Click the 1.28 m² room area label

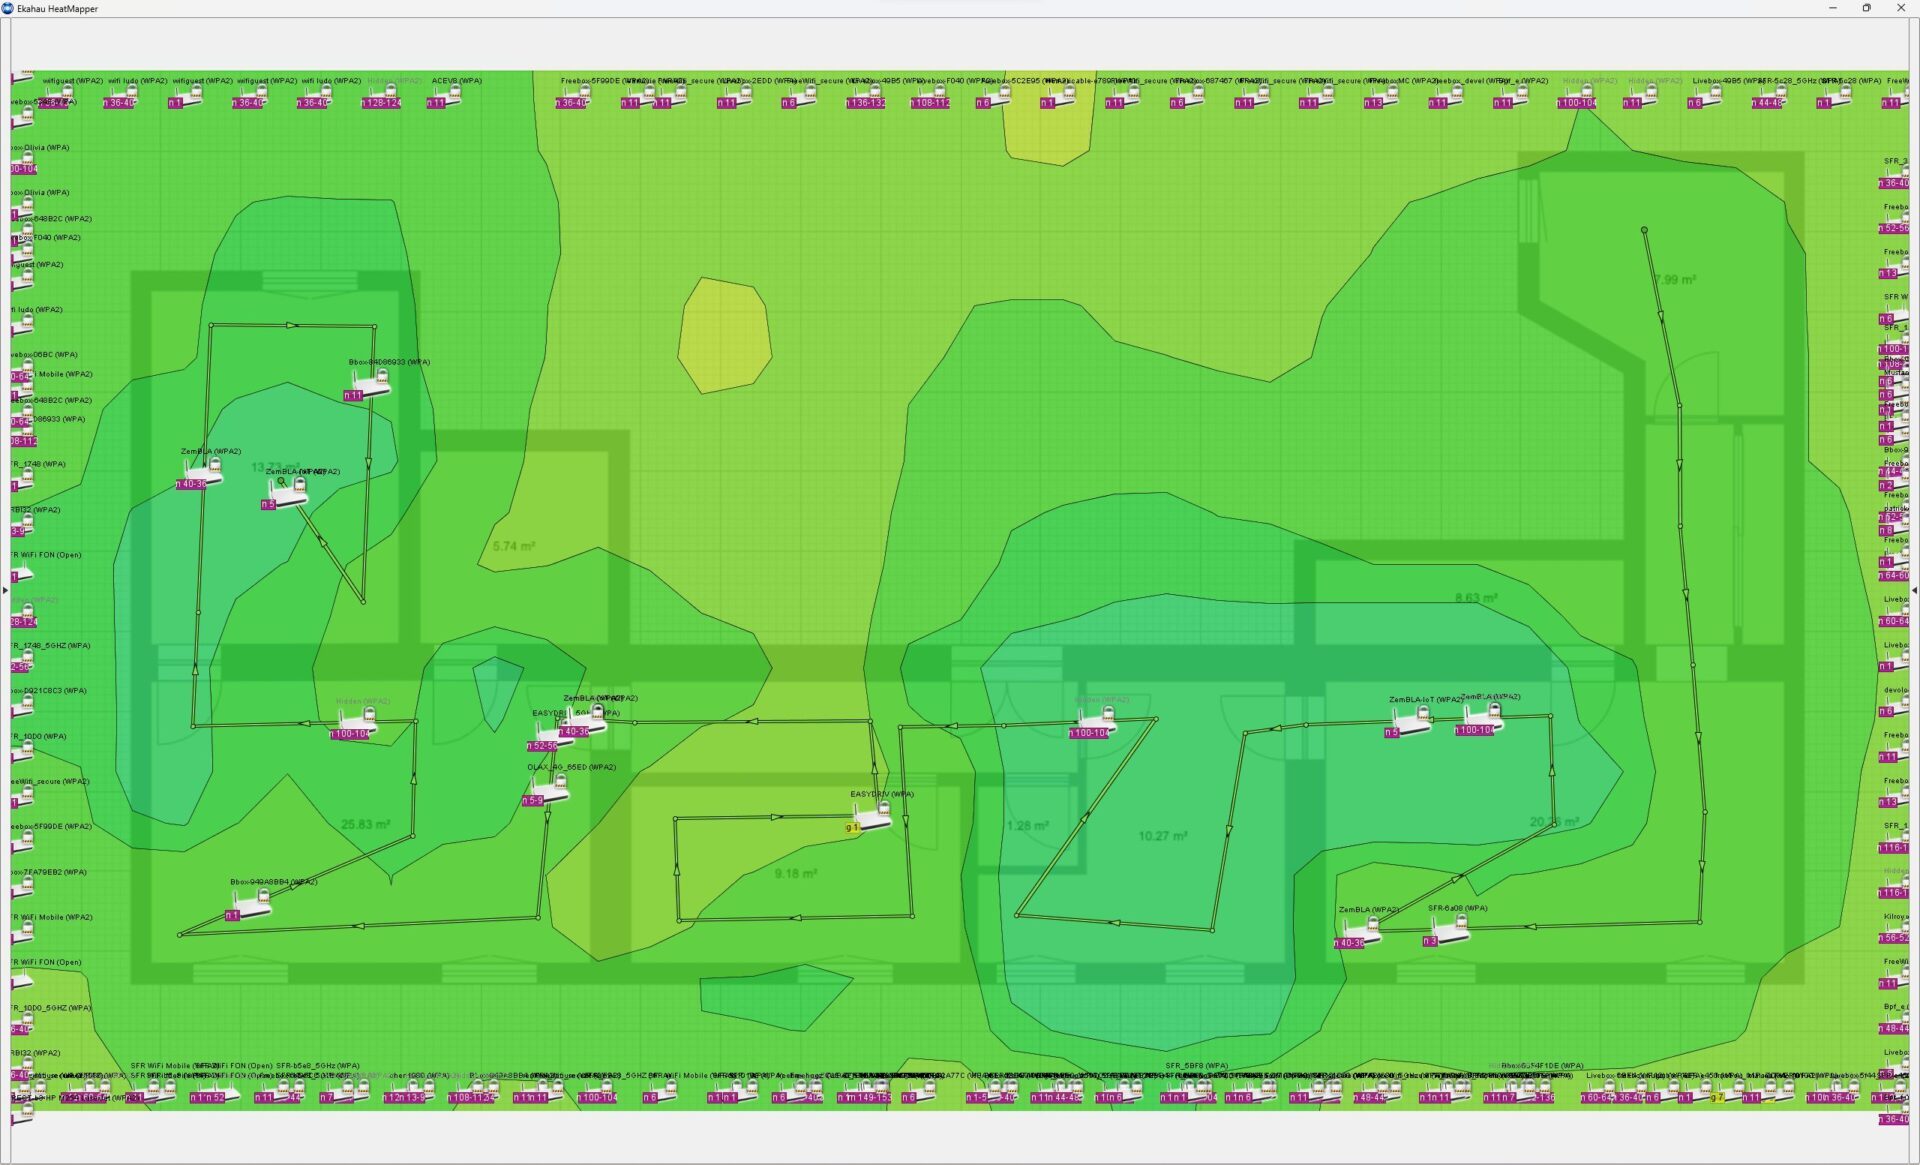coord(1027,826)
